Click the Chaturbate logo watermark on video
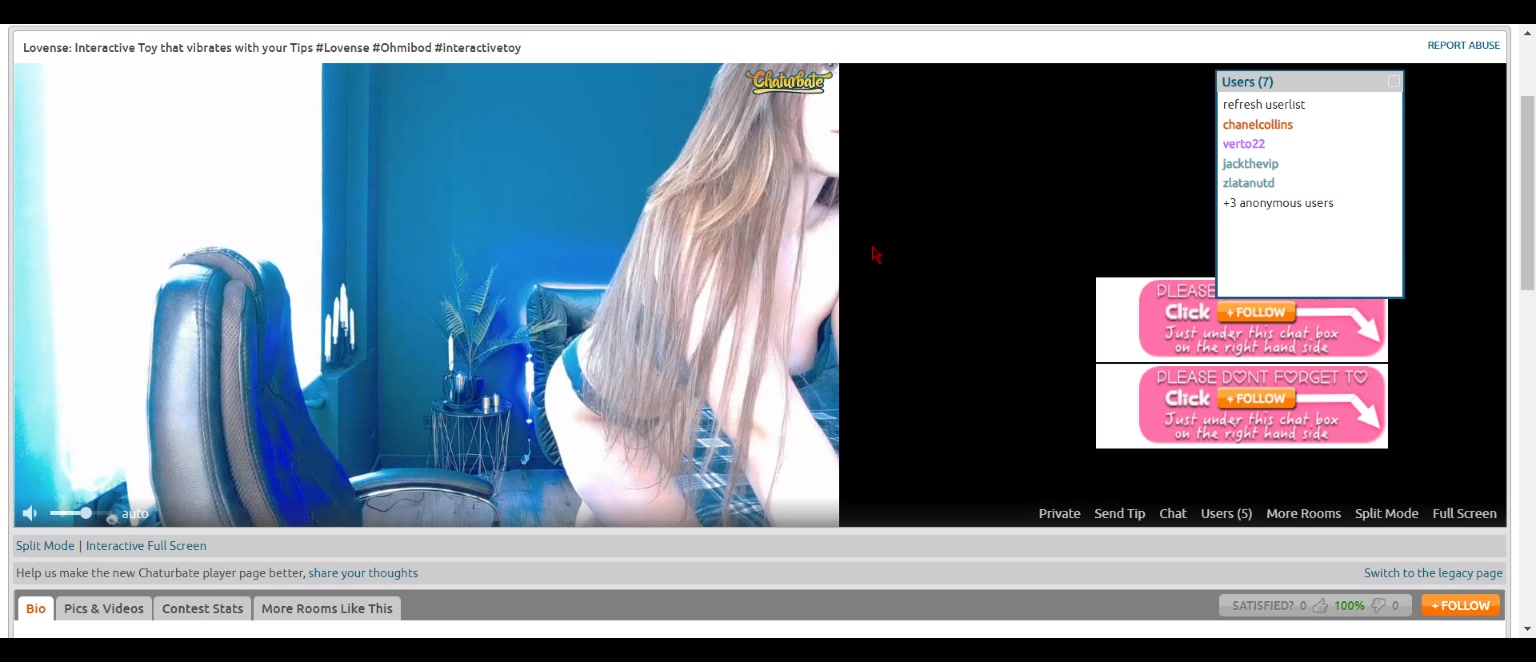Viewport: 1536px width, 662px height. [x=788, y=81]
